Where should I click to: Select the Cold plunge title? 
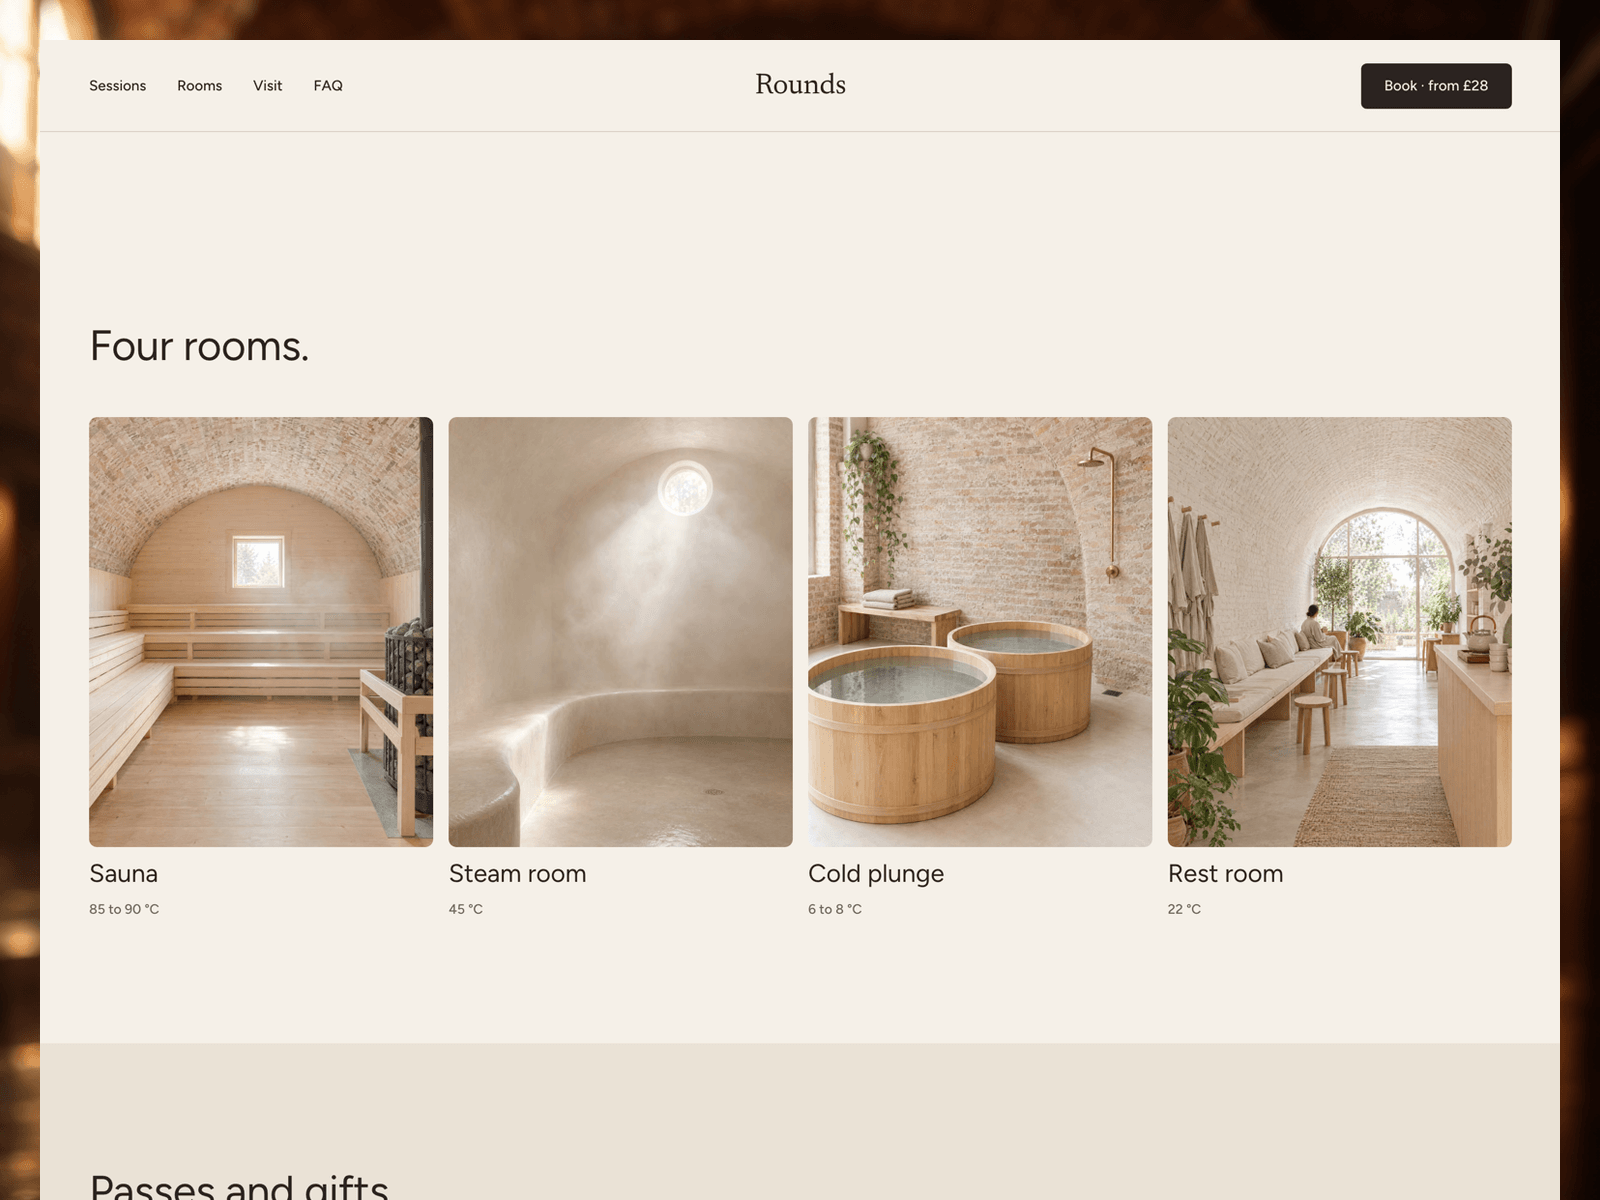[876, 874]
